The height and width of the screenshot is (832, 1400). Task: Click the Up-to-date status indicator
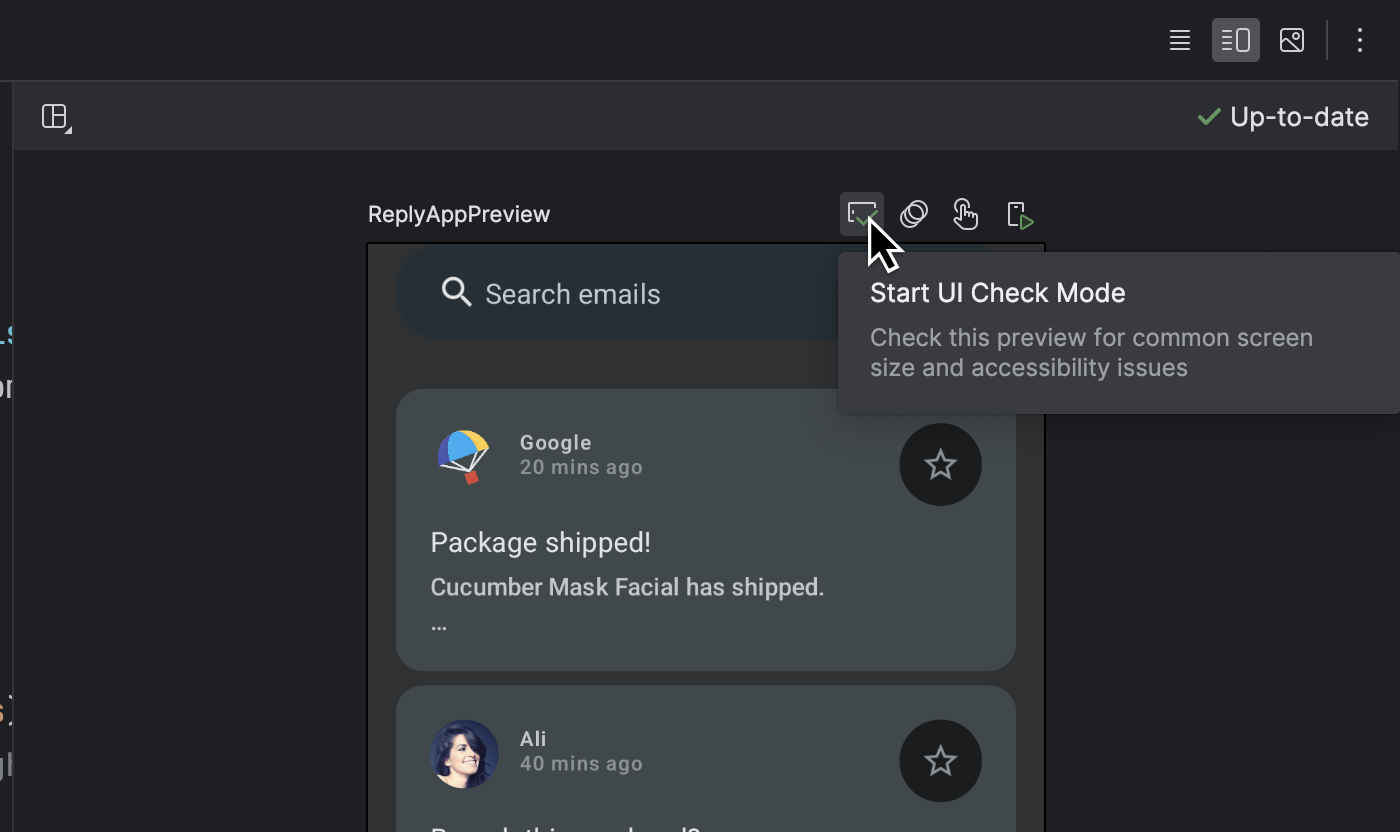[1299, 117]
